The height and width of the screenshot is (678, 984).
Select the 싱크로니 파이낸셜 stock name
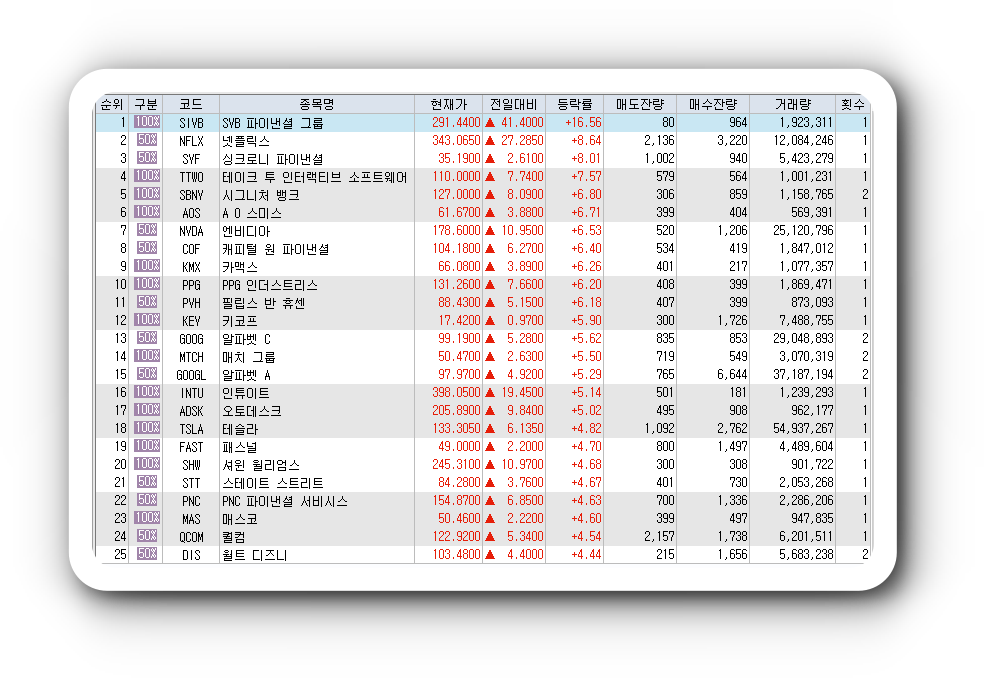click(x=272, y=159)
